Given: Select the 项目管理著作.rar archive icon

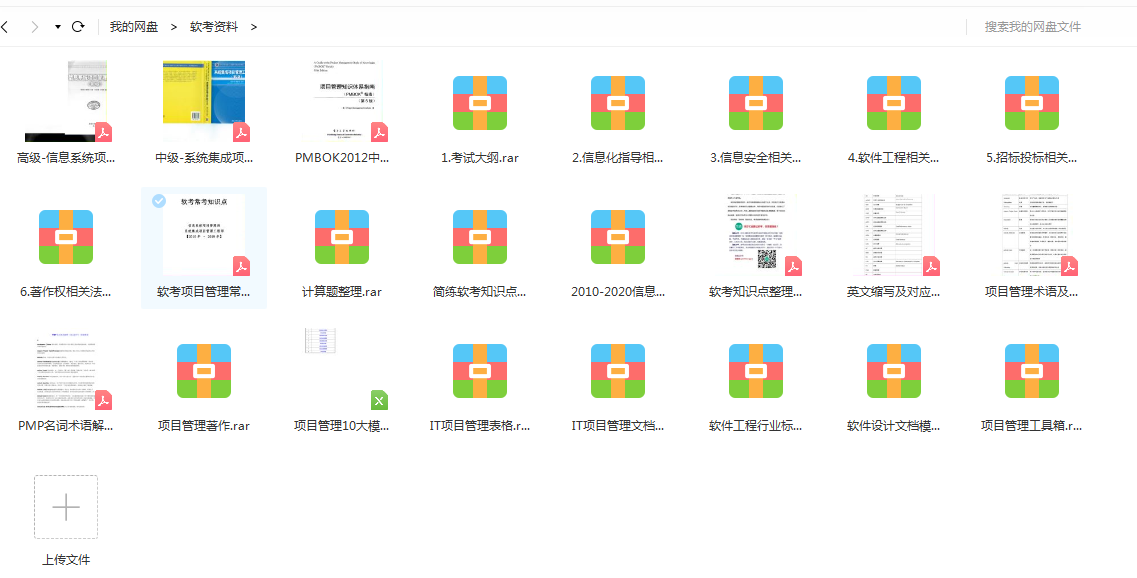Looking at the screenshot, I should pyautogui.click(x=204, y=372).
